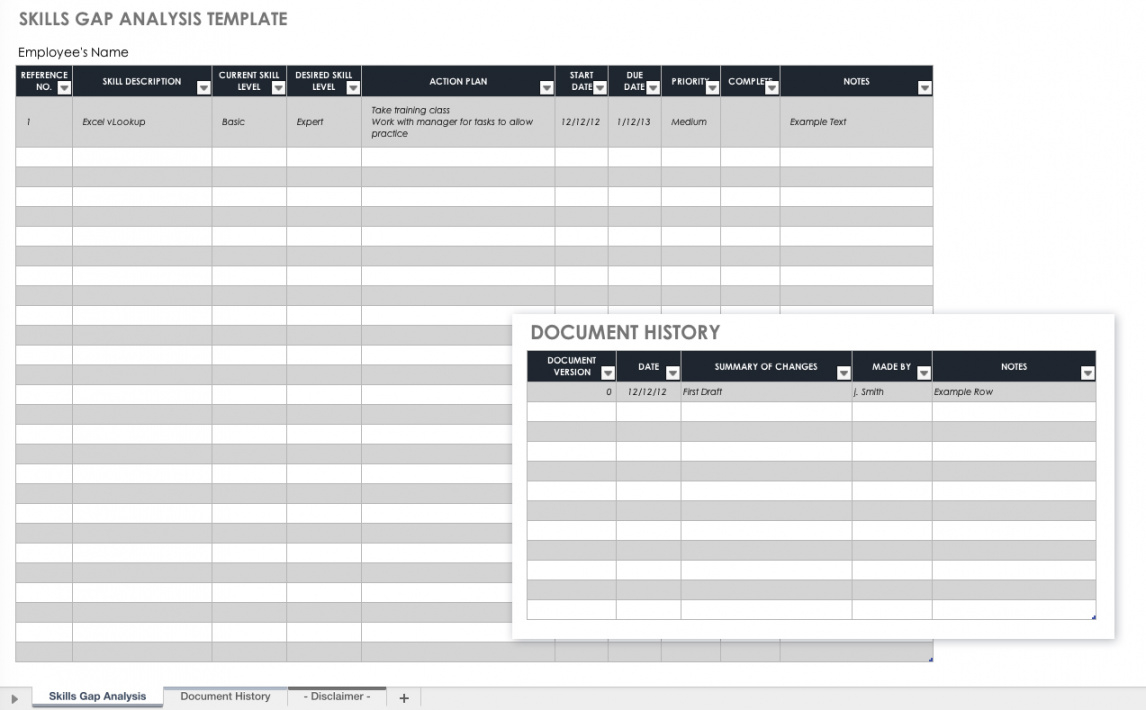Open the Start Date filter dropdown
The image size is (1146, 710).
point(600,88)
